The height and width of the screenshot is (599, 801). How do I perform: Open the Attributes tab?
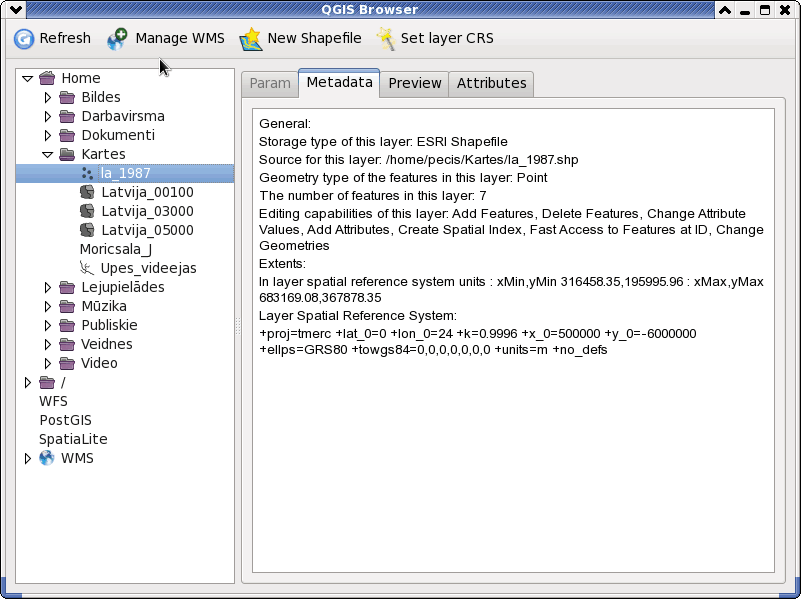pos(491,83)
